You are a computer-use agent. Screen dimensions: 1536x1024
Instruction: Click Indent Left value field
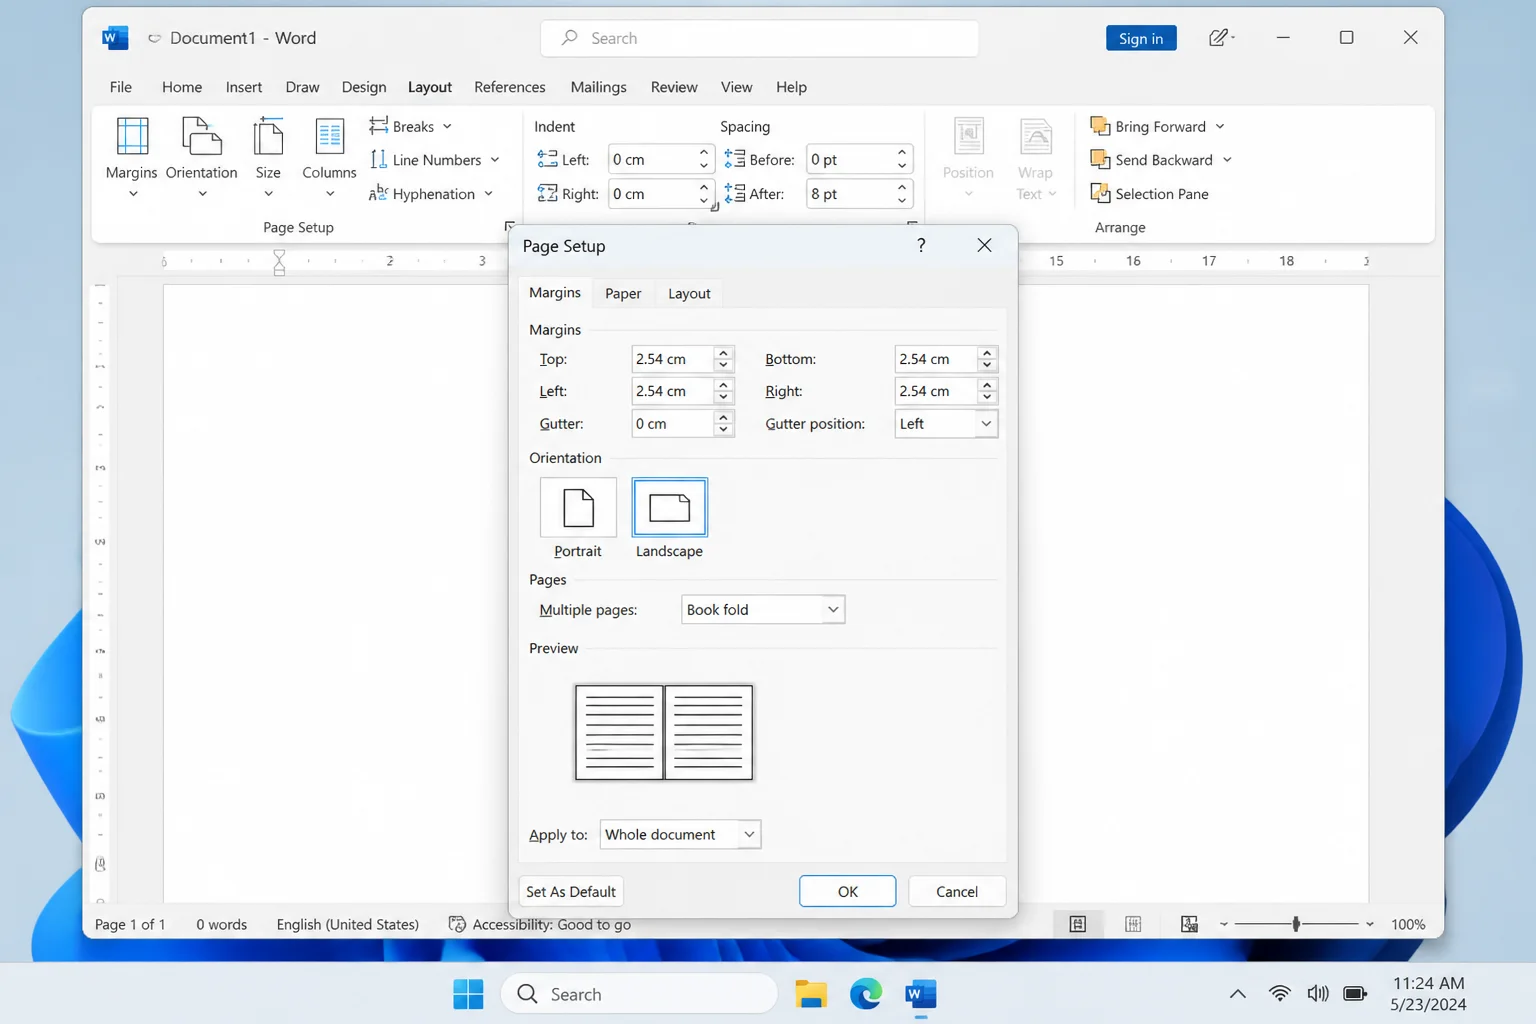(651, 160)
